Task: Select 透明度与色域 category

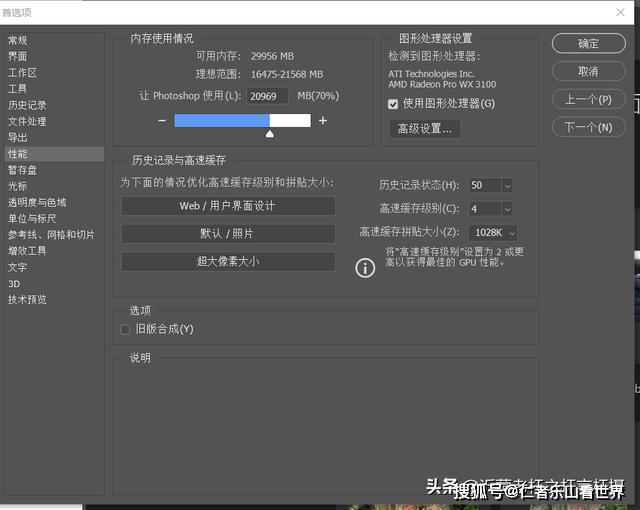Action: coord(37,202)
